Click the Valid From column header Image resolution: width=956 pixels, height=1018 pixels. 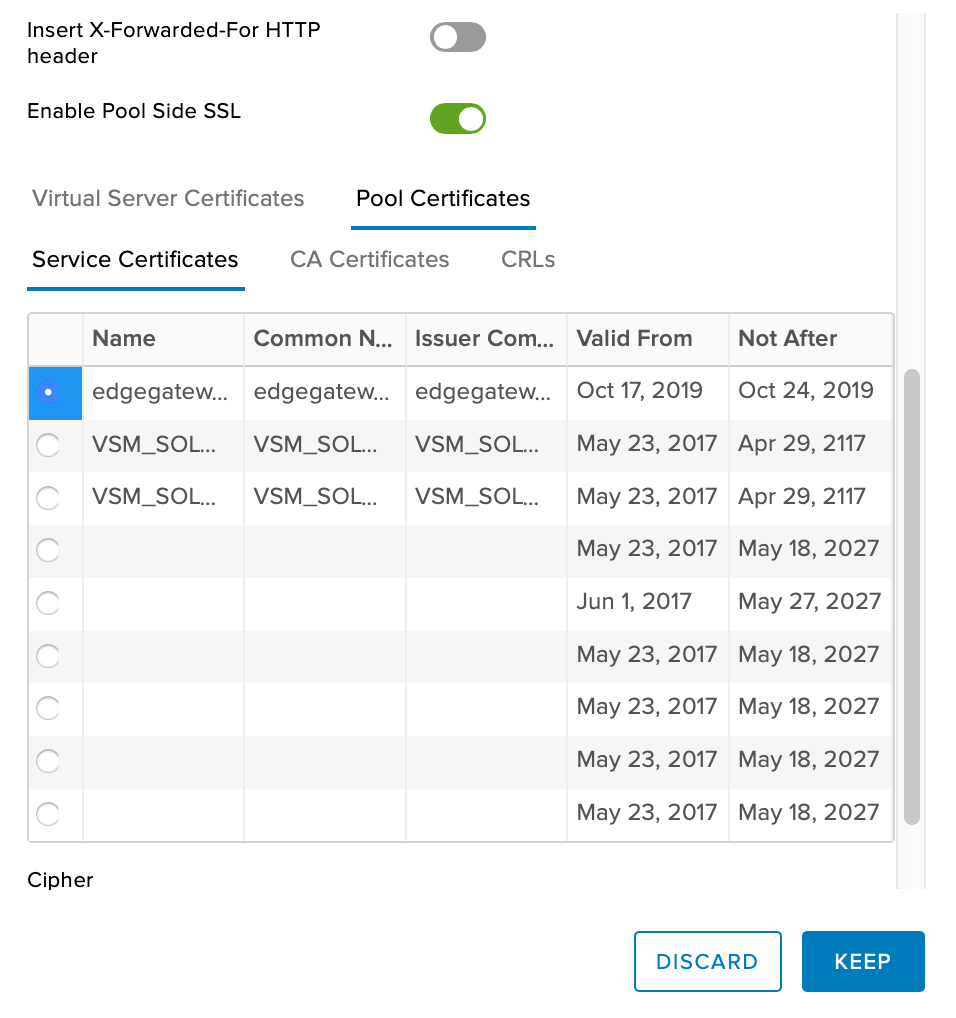pyautogui.click(x=632, y=339)
